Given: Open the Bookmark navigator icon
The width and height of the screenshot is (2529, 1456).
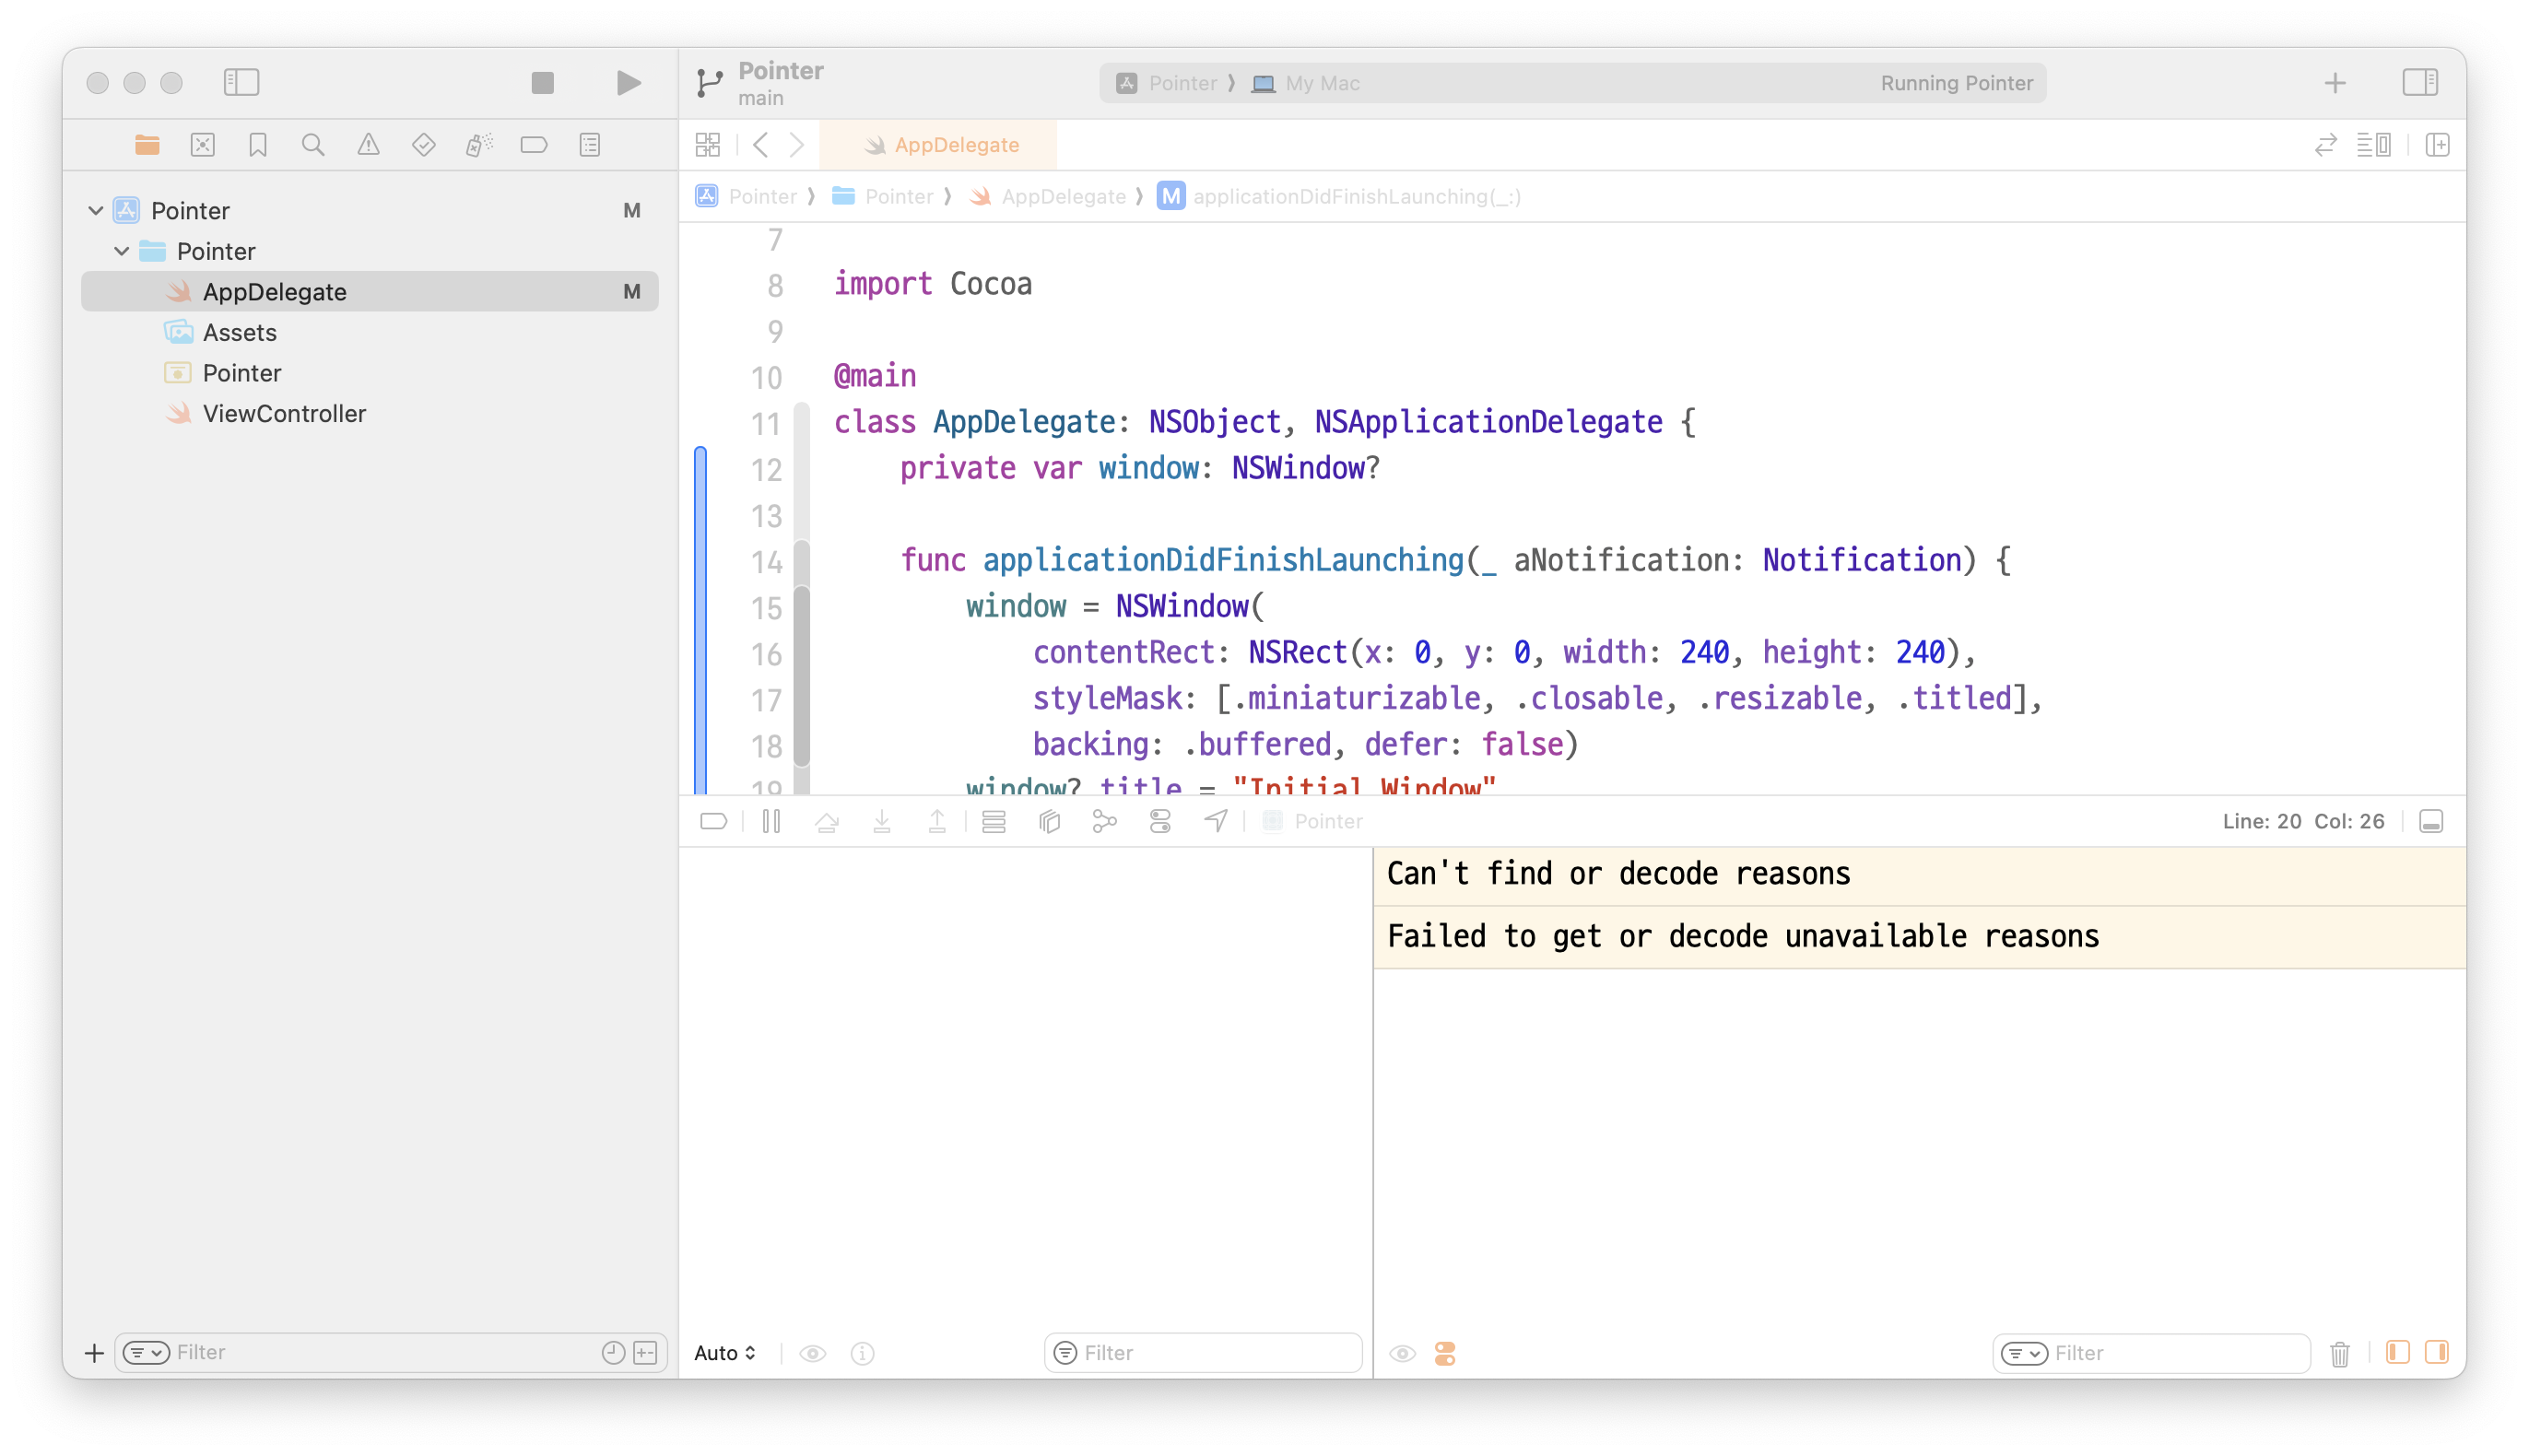Looking at the screenshot, I should click(x=258, y=145).
